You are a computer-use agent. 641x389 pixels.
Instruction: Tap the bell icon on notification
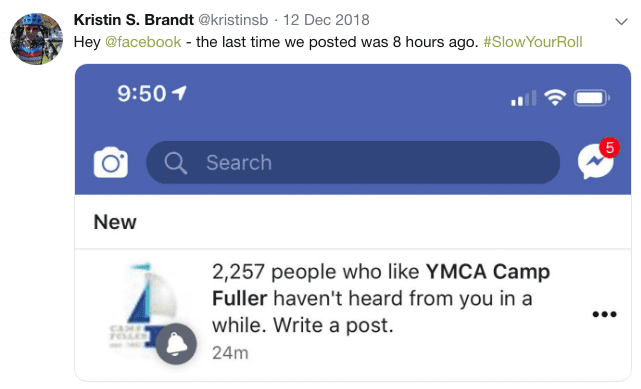176,344
